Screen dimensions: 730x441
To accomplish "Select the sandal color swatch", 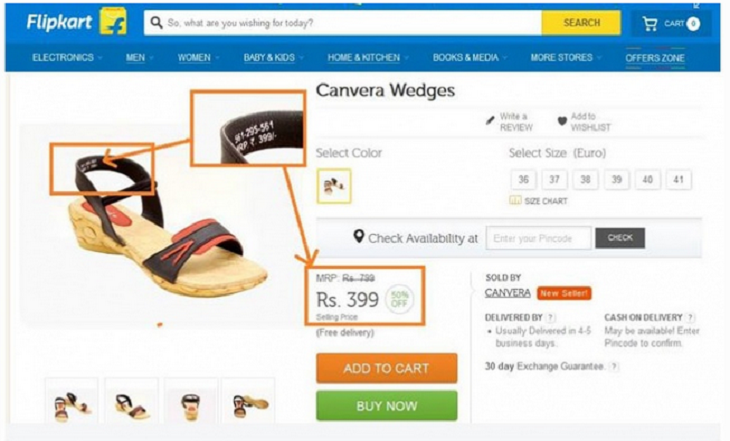I will tap(334, 184).
